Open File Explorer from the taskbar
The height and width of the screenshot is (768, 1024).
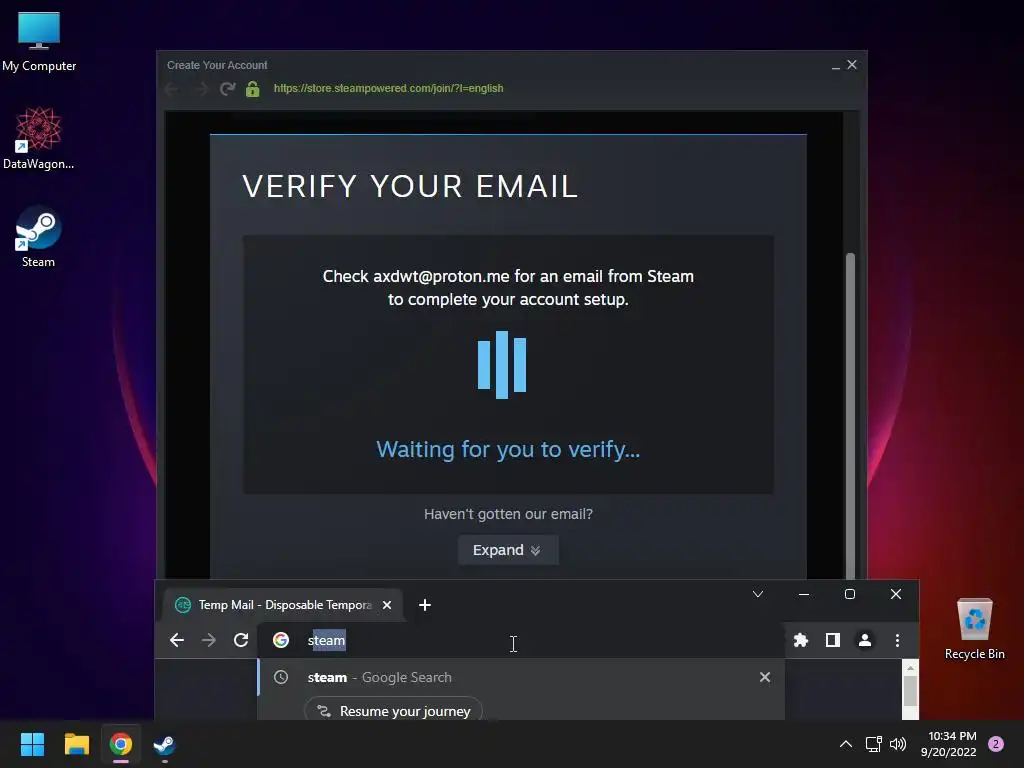point(76,744)
